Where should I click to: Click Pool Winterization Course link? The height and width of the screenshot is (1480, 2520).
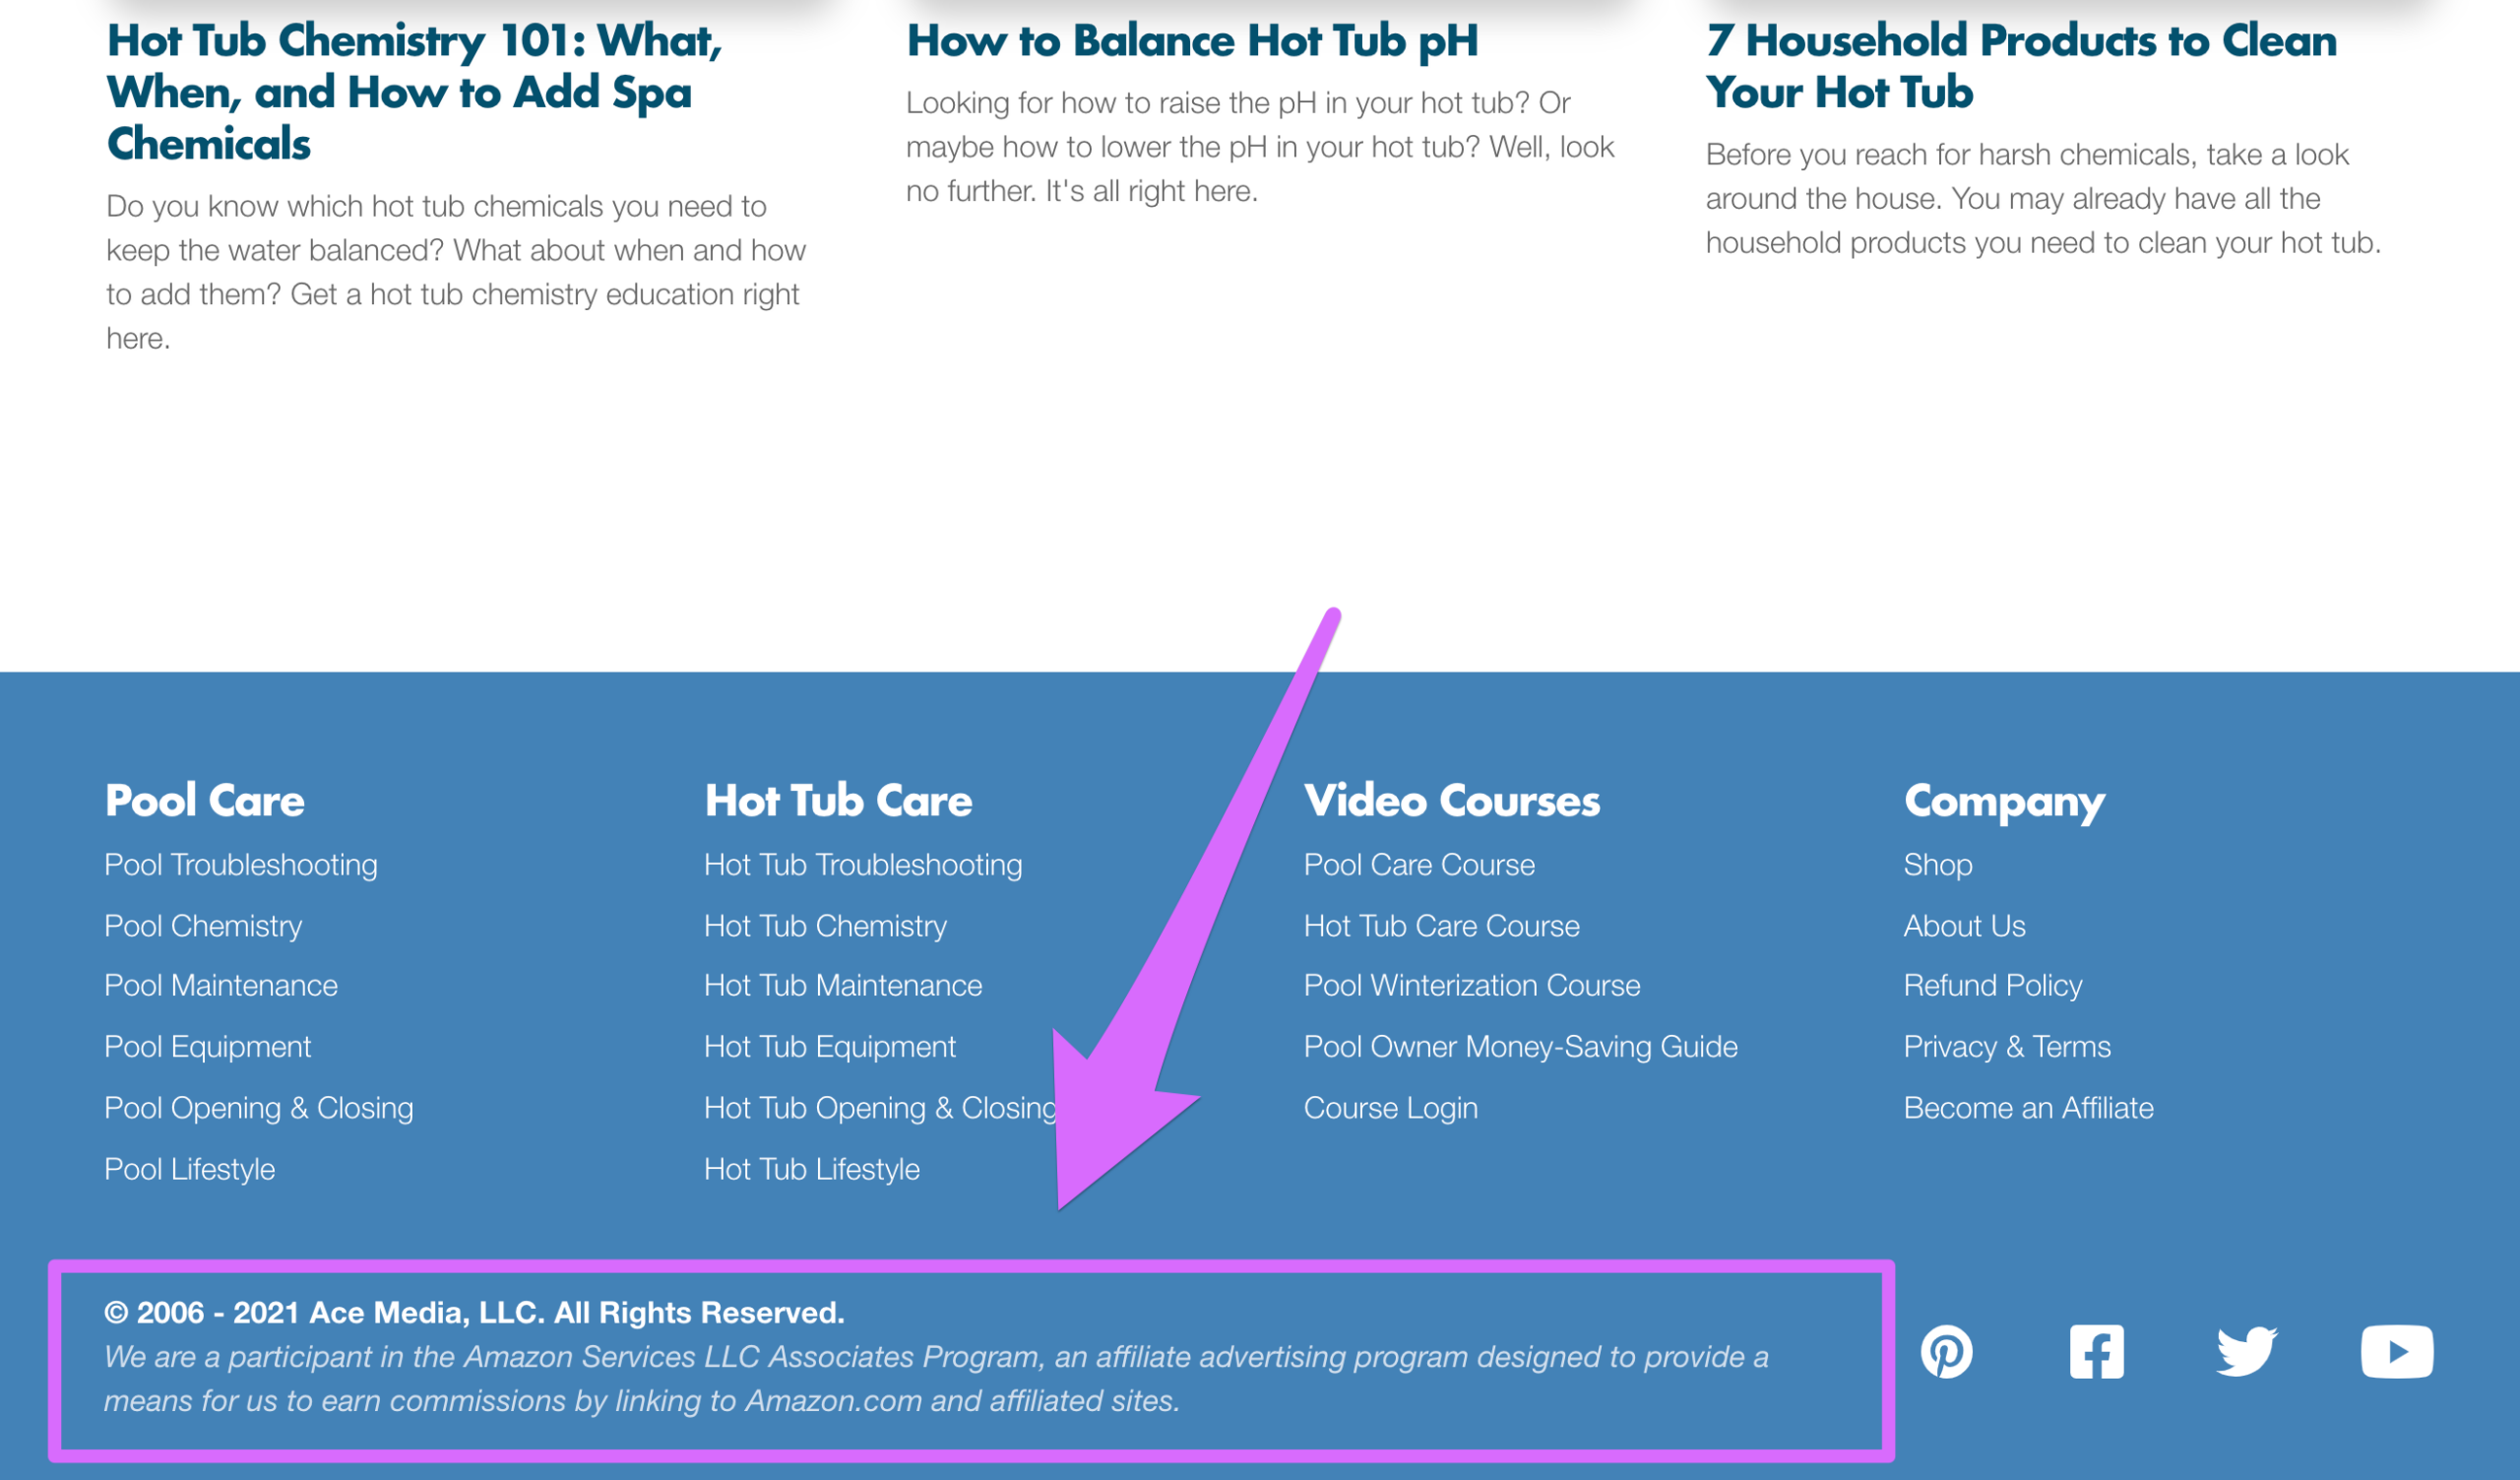[x=1471, y=983]
